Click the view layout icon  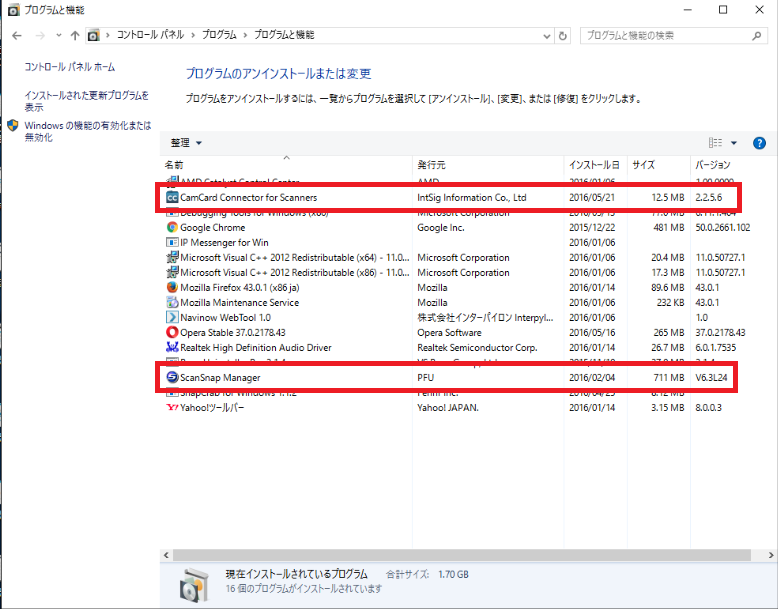(x=715, y=143)
